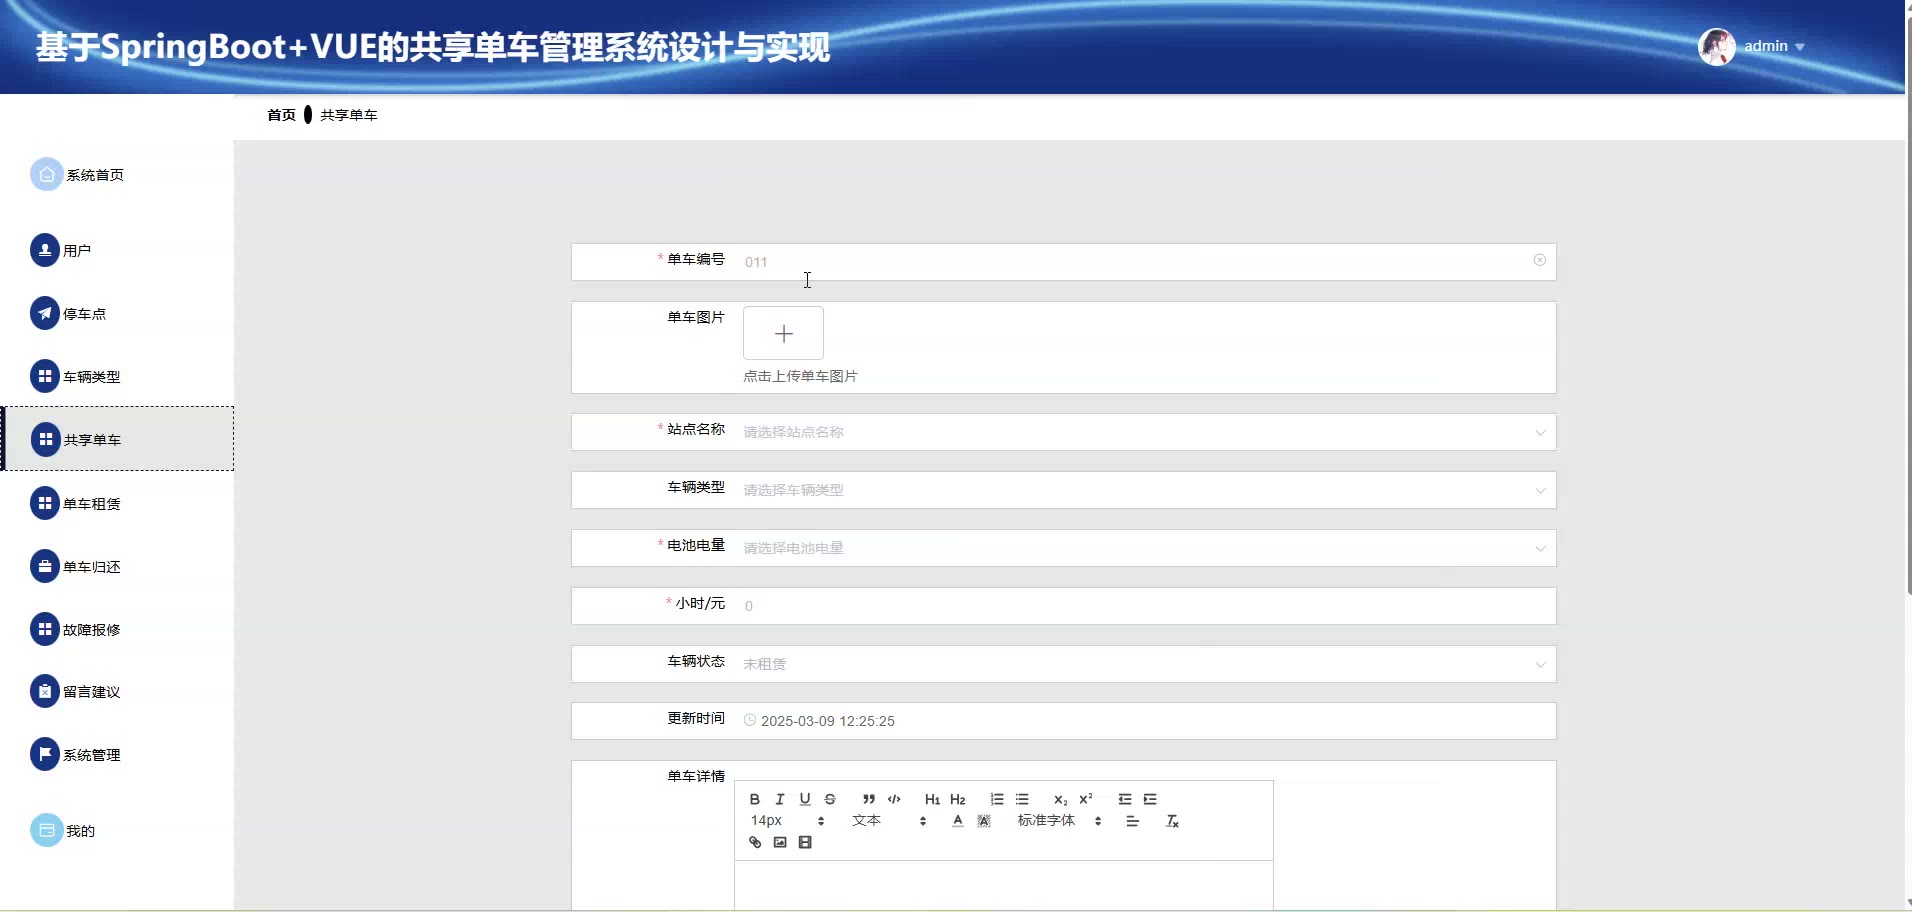Image resolution: width=1912 pixels, height=912 pixels.
Task: Increase indent in the editor
Action: [x=1150, y=799]
